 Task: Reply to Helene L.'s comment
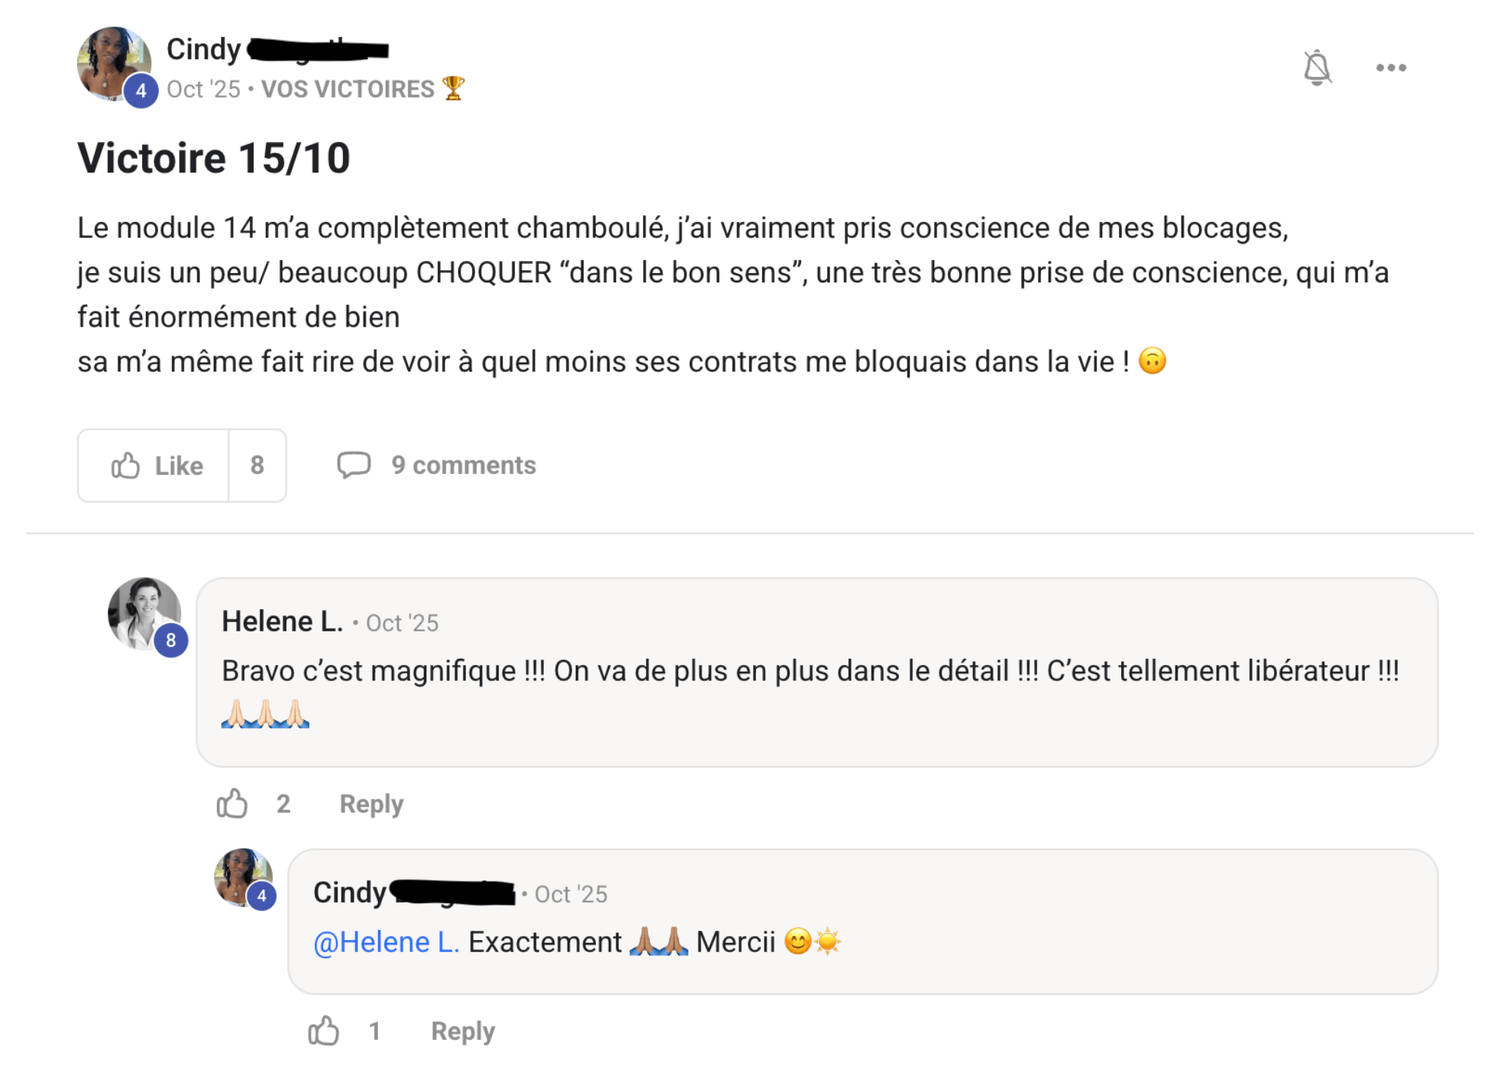coord(371,804)
